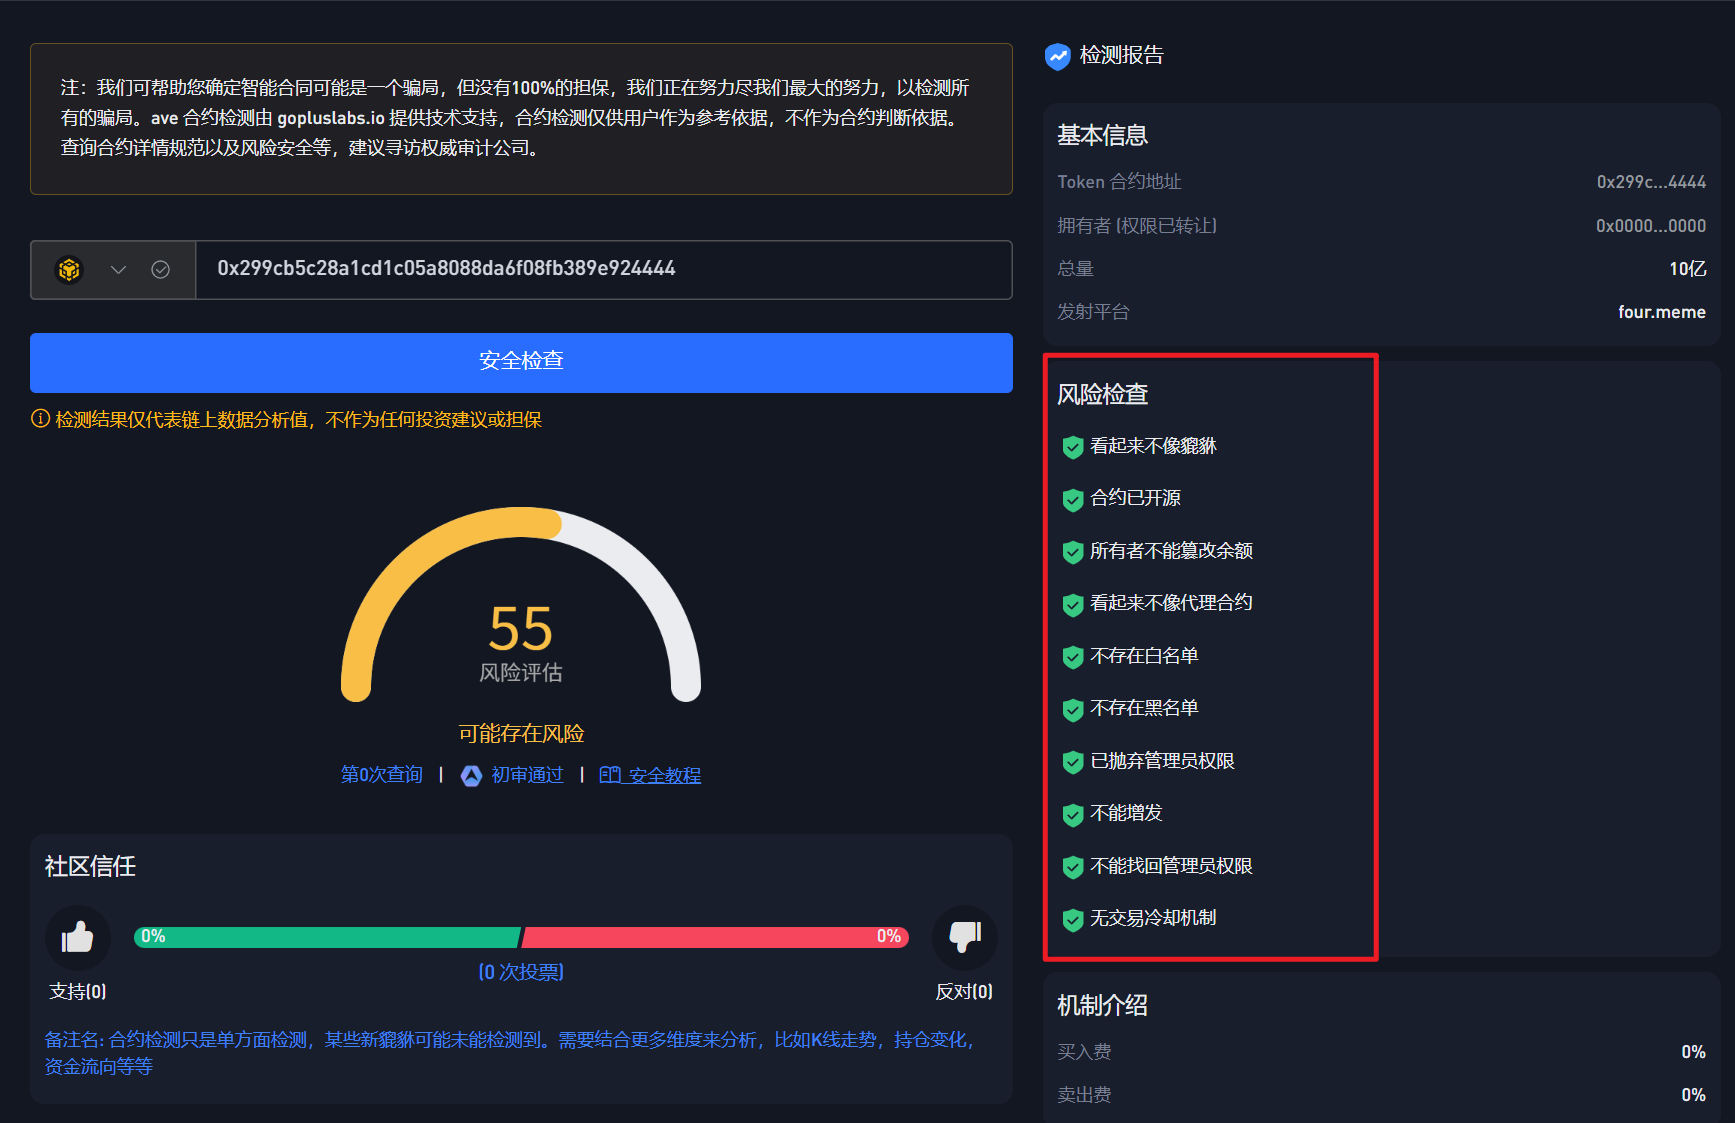Click the circled checkmark verify icon

[160, 270]
